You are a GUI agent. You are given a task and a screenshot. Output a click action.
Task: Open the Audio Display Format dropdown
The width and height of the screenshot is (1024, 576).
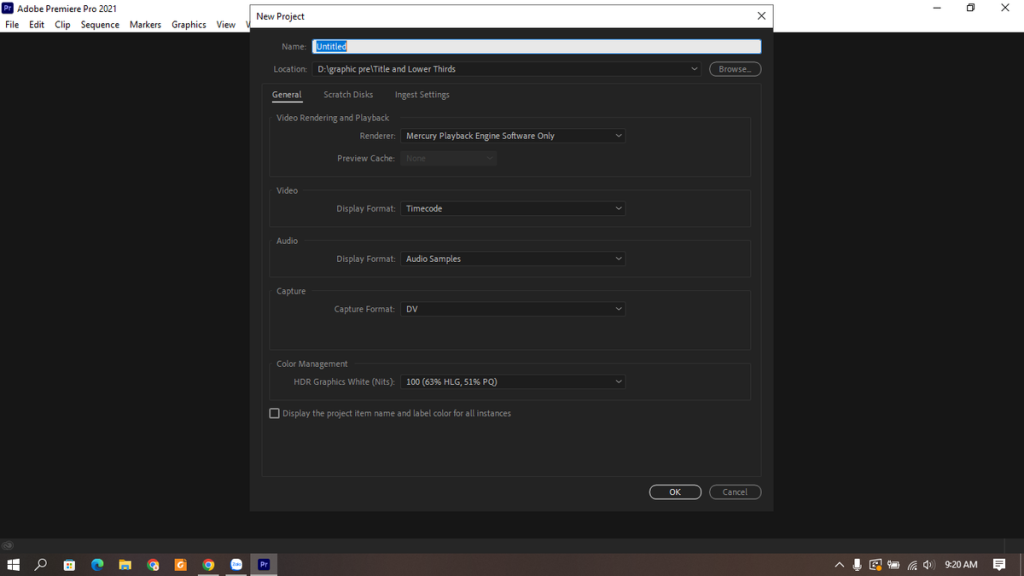click(x=513, y=259)
